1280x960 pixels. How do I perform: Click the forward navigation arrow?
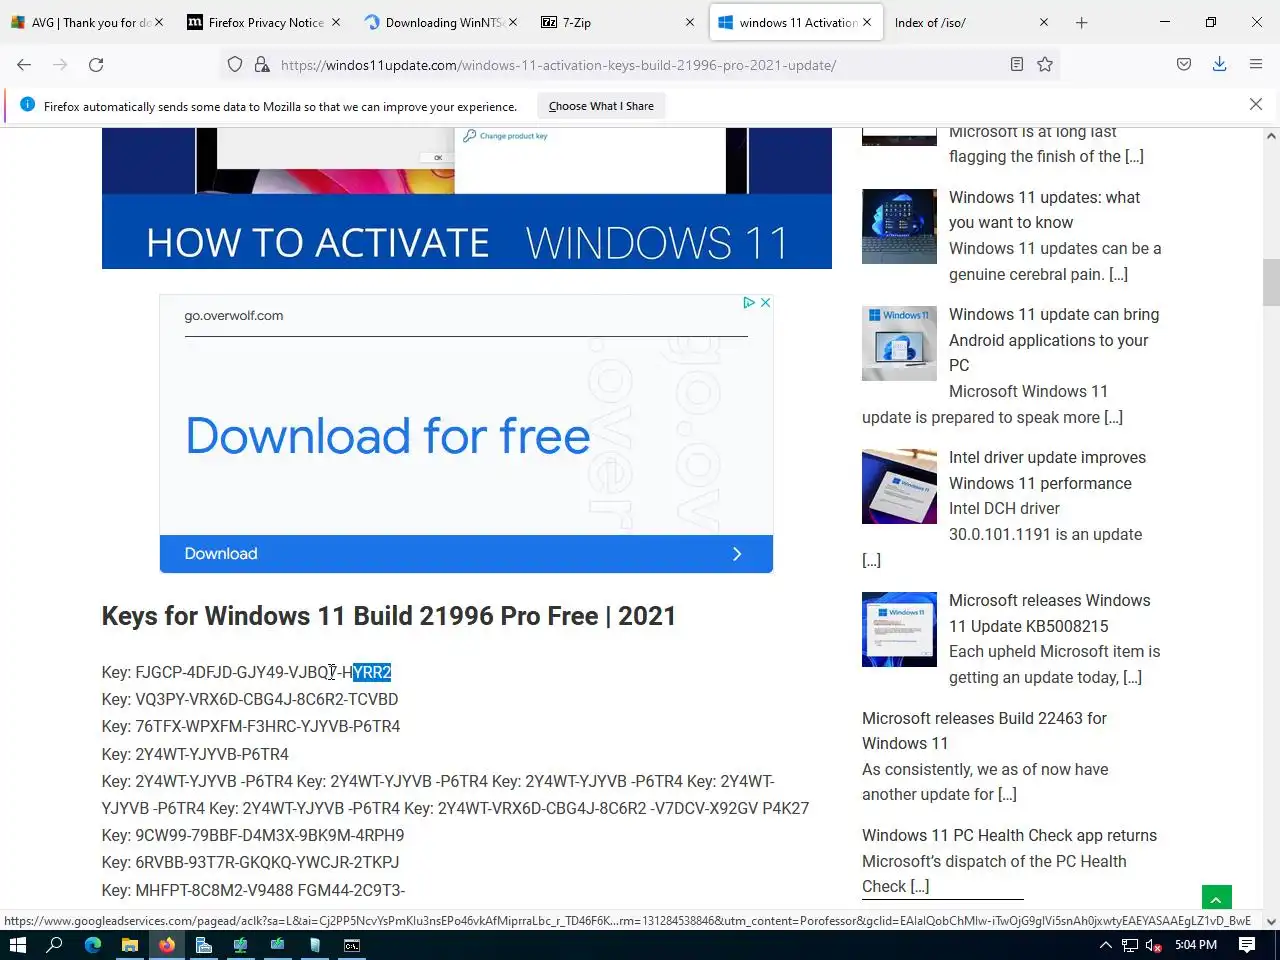point(60,65)
